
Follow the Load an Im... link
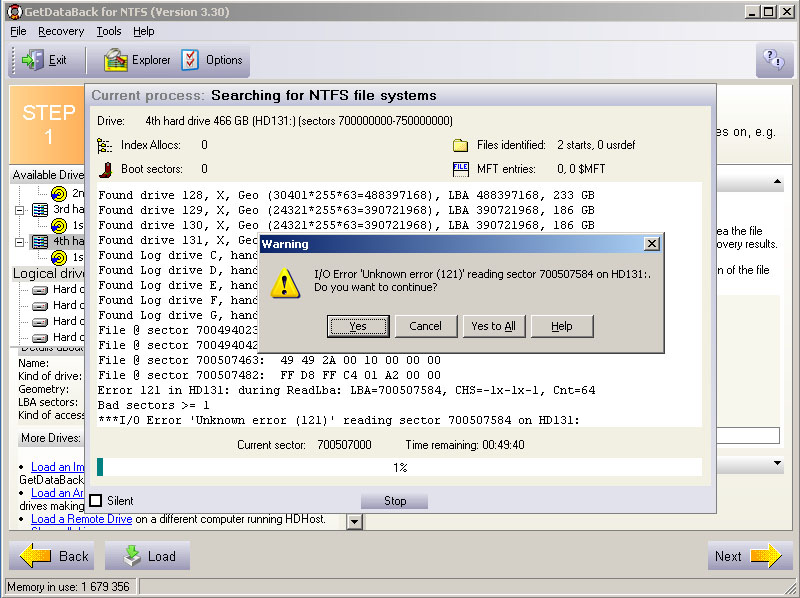(58, 467)
